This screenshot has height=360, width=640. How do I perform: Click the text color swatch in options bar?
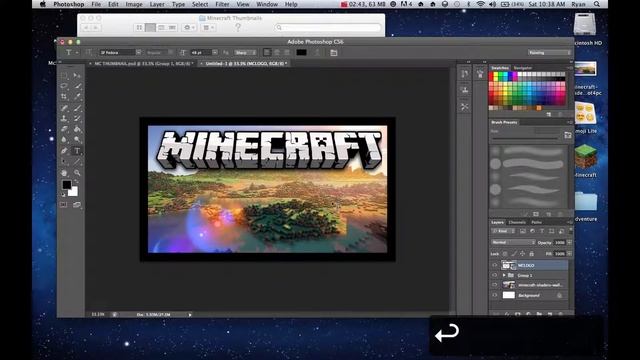click(301, 53)
